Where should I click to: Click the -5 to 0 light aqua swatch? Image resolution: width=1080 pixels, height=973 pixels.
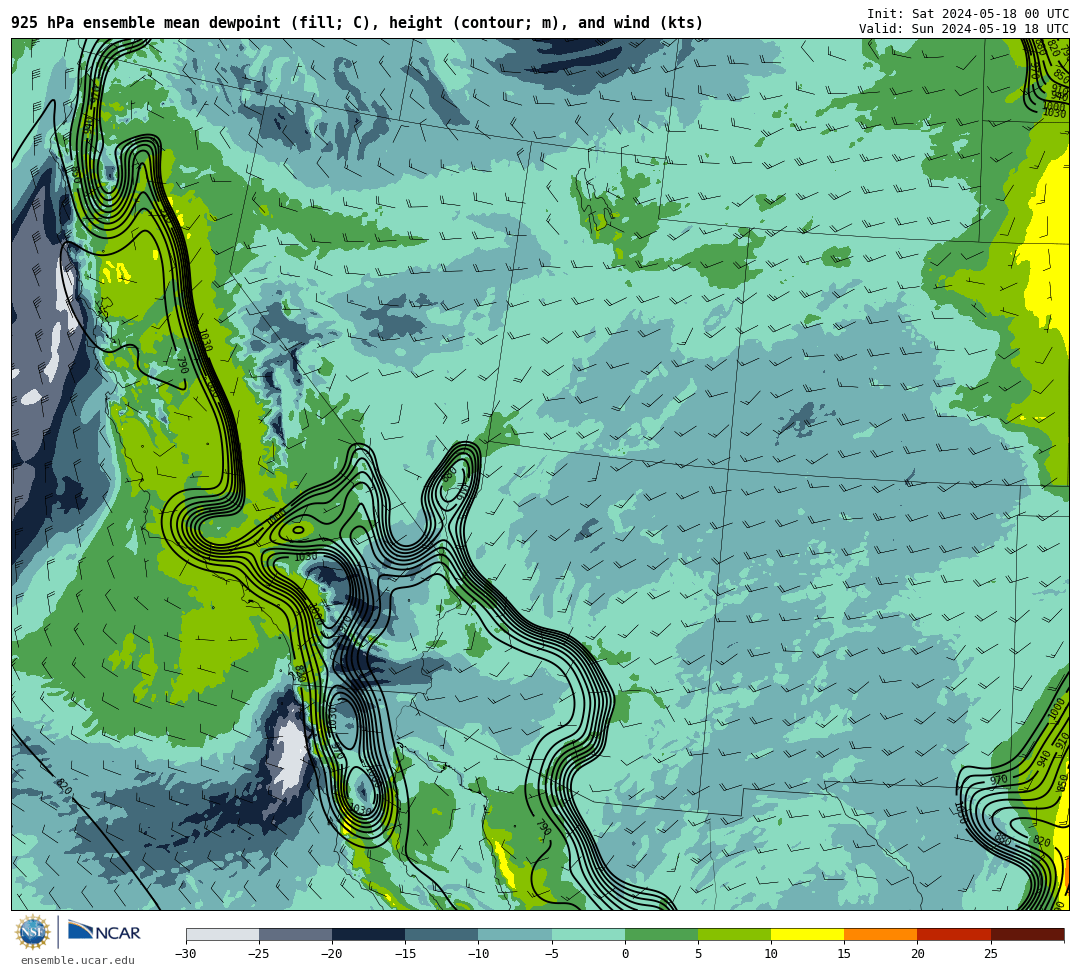[x=588, y=934]
